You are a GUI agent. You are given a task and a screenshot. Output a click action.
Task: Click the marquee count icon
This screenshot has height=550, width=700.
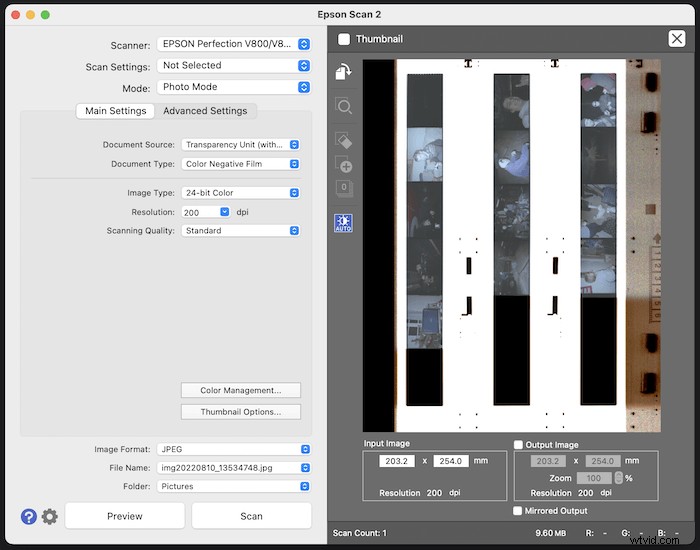click(x=344, y=188)
